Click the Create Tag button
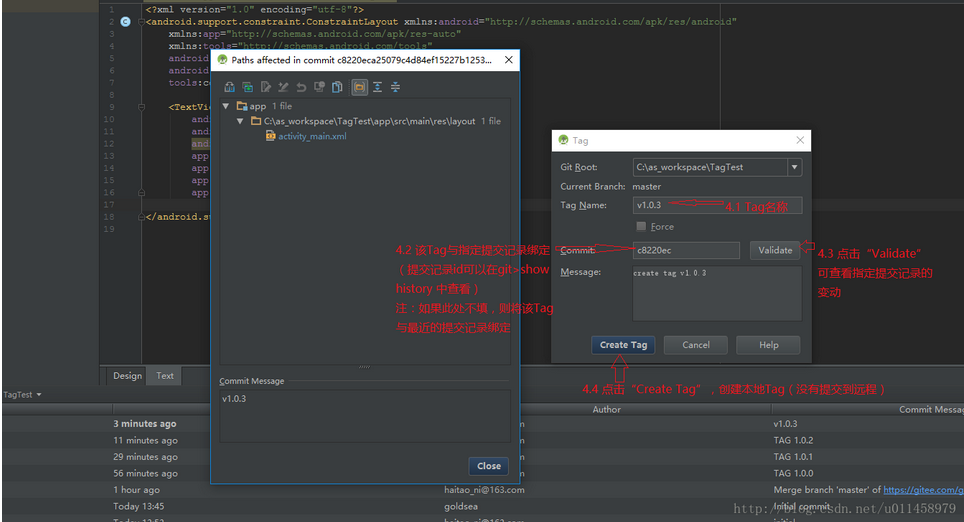Screen dimensions: 964x522 pyautogui.click(x=623, y=345)
